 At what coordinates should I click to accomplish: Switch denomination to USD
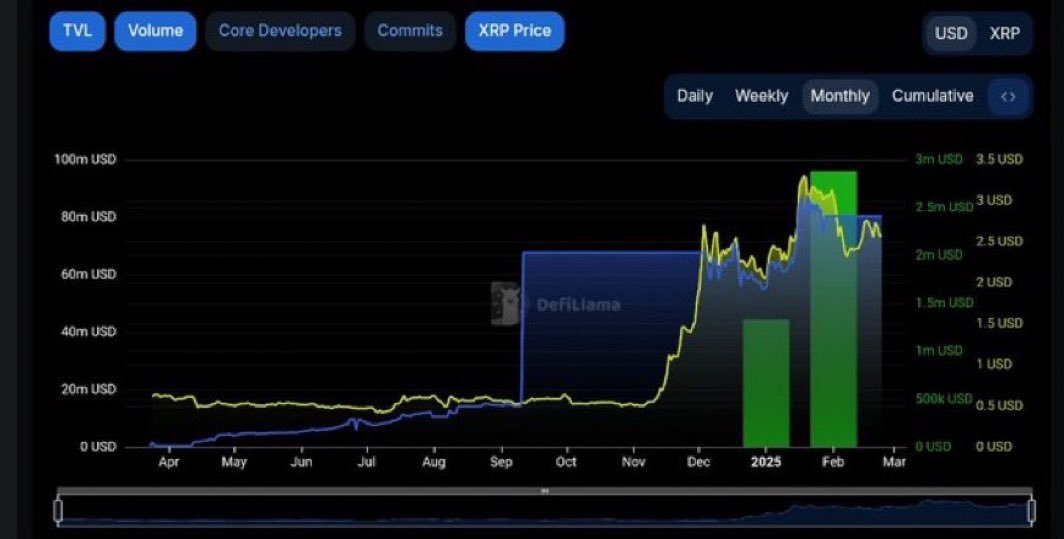pyautogui.click(x=951, y=33)
